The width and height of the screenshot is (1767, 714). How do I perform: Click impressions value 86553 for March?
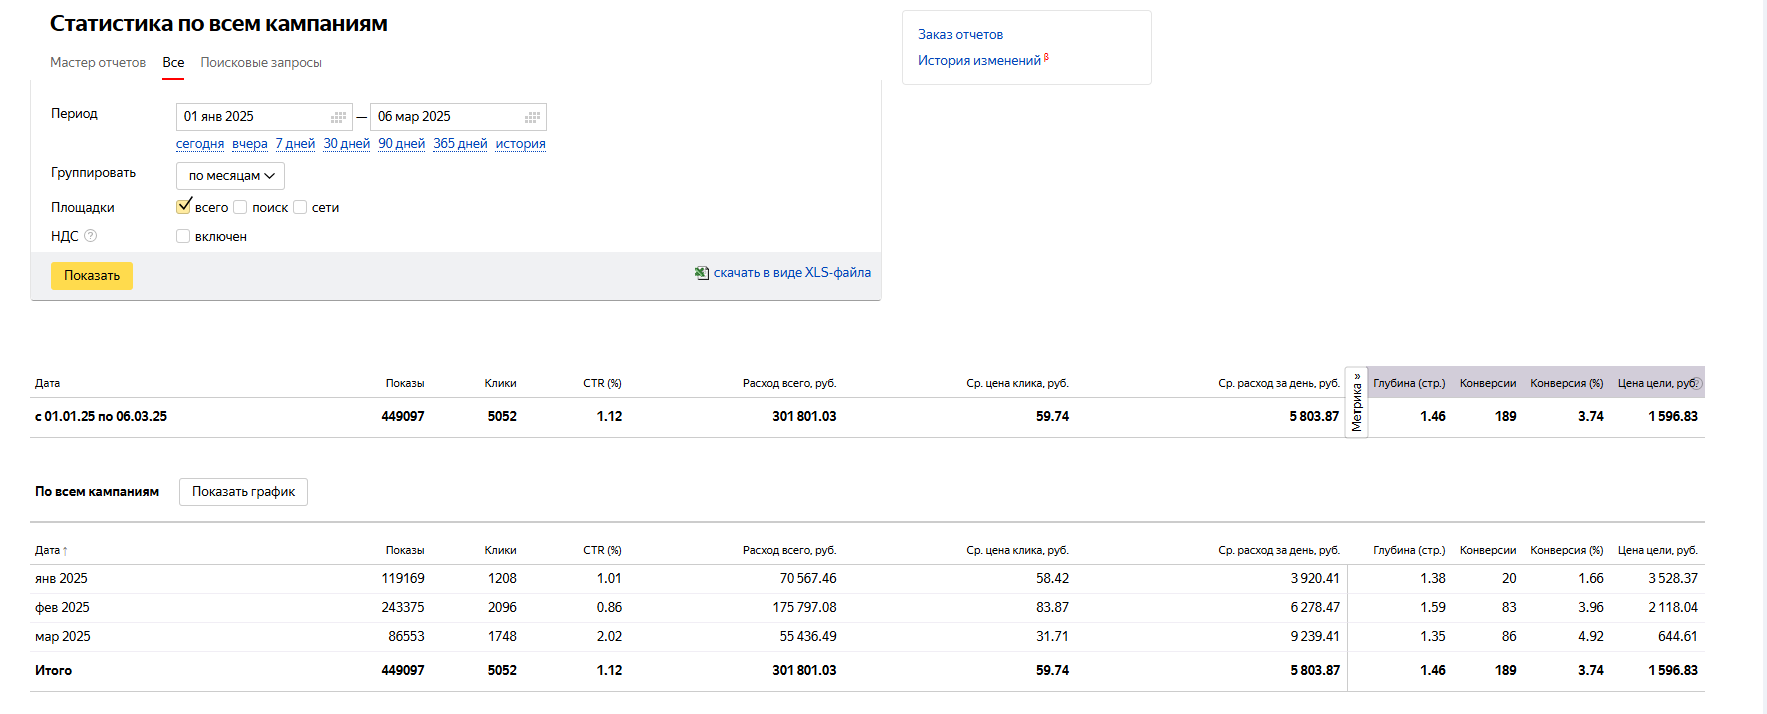click(406, 637)
